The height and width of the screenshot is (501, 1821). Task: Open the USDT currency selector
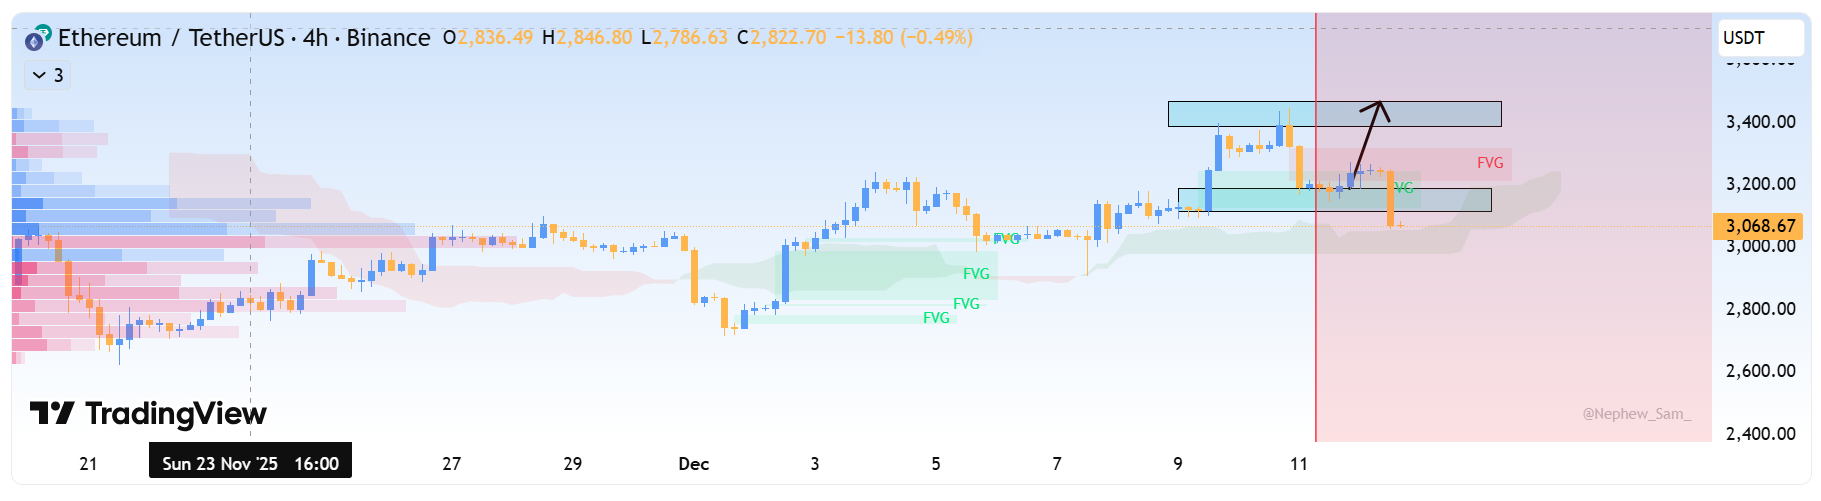tap(1760, 38)
